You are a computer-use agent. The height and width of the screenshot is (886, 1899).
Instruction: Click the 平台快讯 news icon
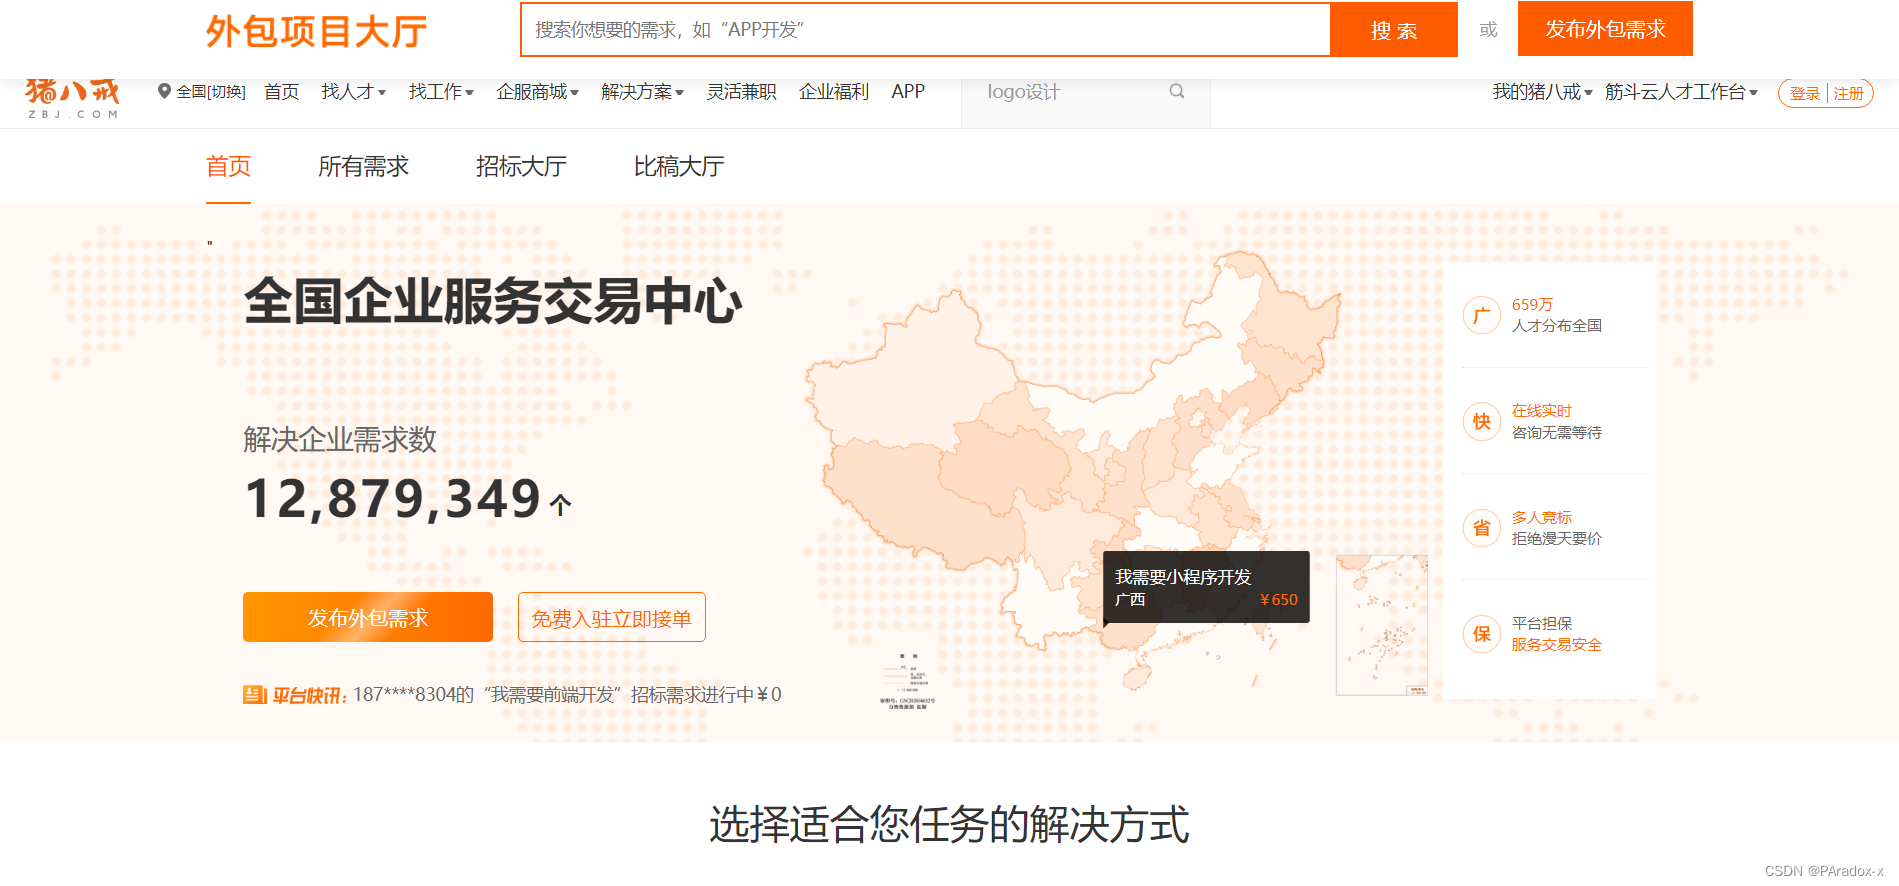pyautogui.click(x=254, y=695)
